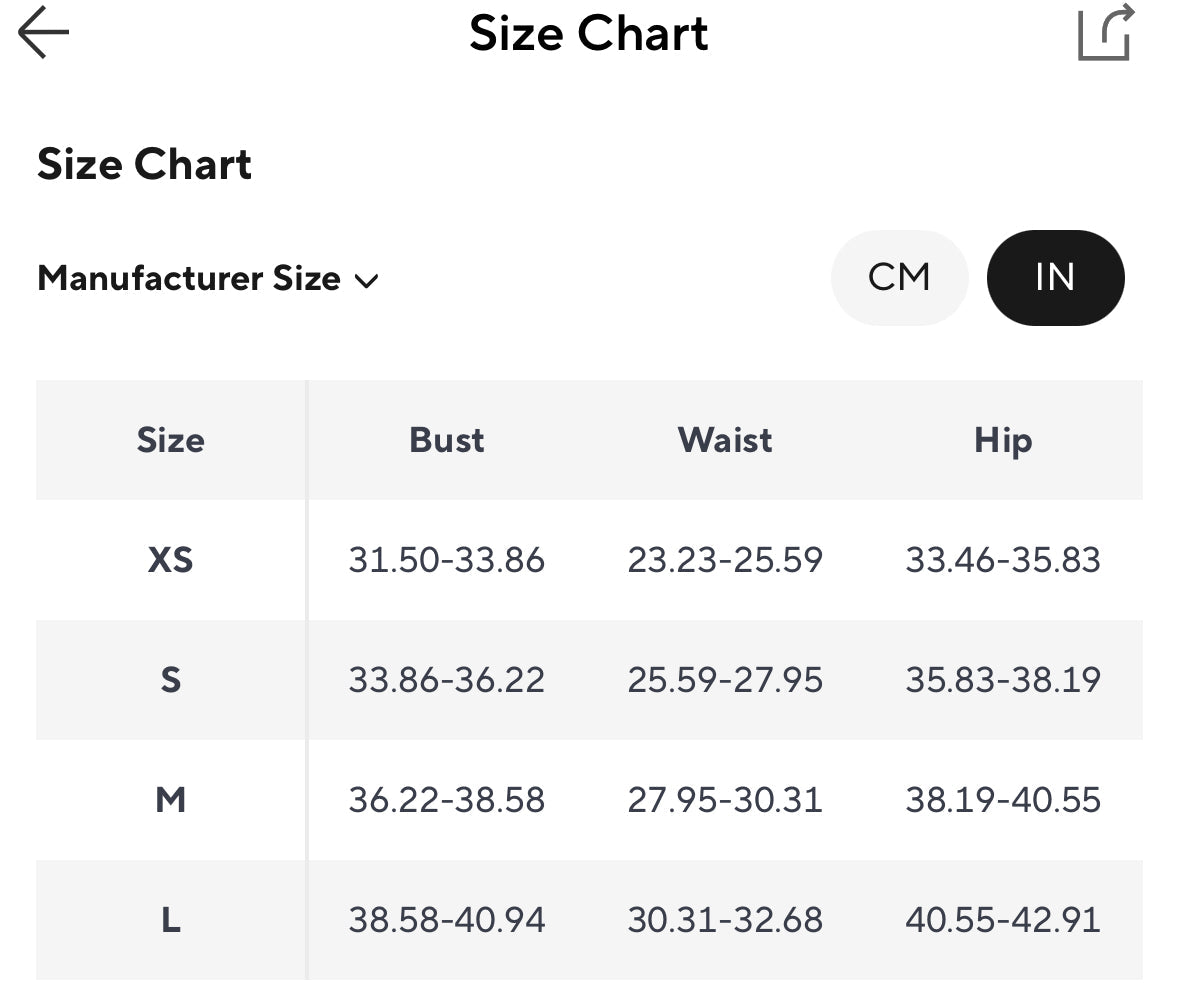Tap the back arrow icon
This screenshot has width=1179, height=983.
coord(44,33)
